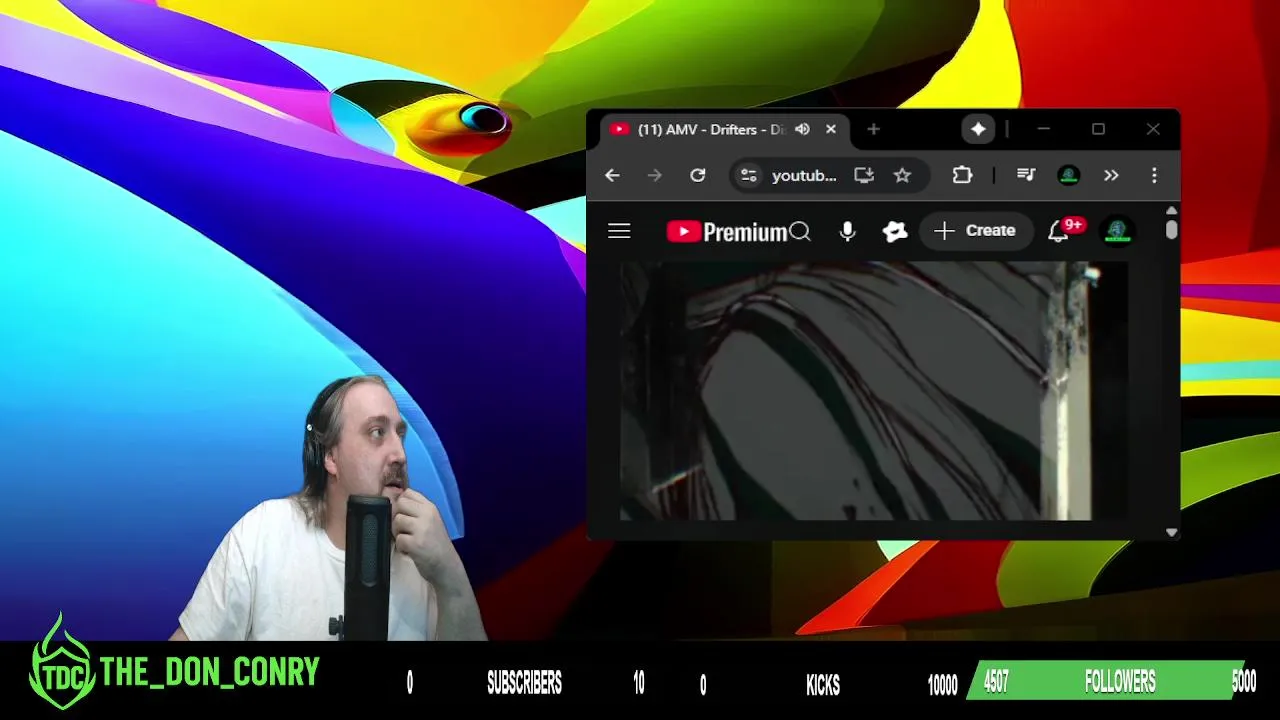The image size is (1280, 720).
Task: Start voice search with microphone icon
Action: pyautogui.click(x=847, y=232)
